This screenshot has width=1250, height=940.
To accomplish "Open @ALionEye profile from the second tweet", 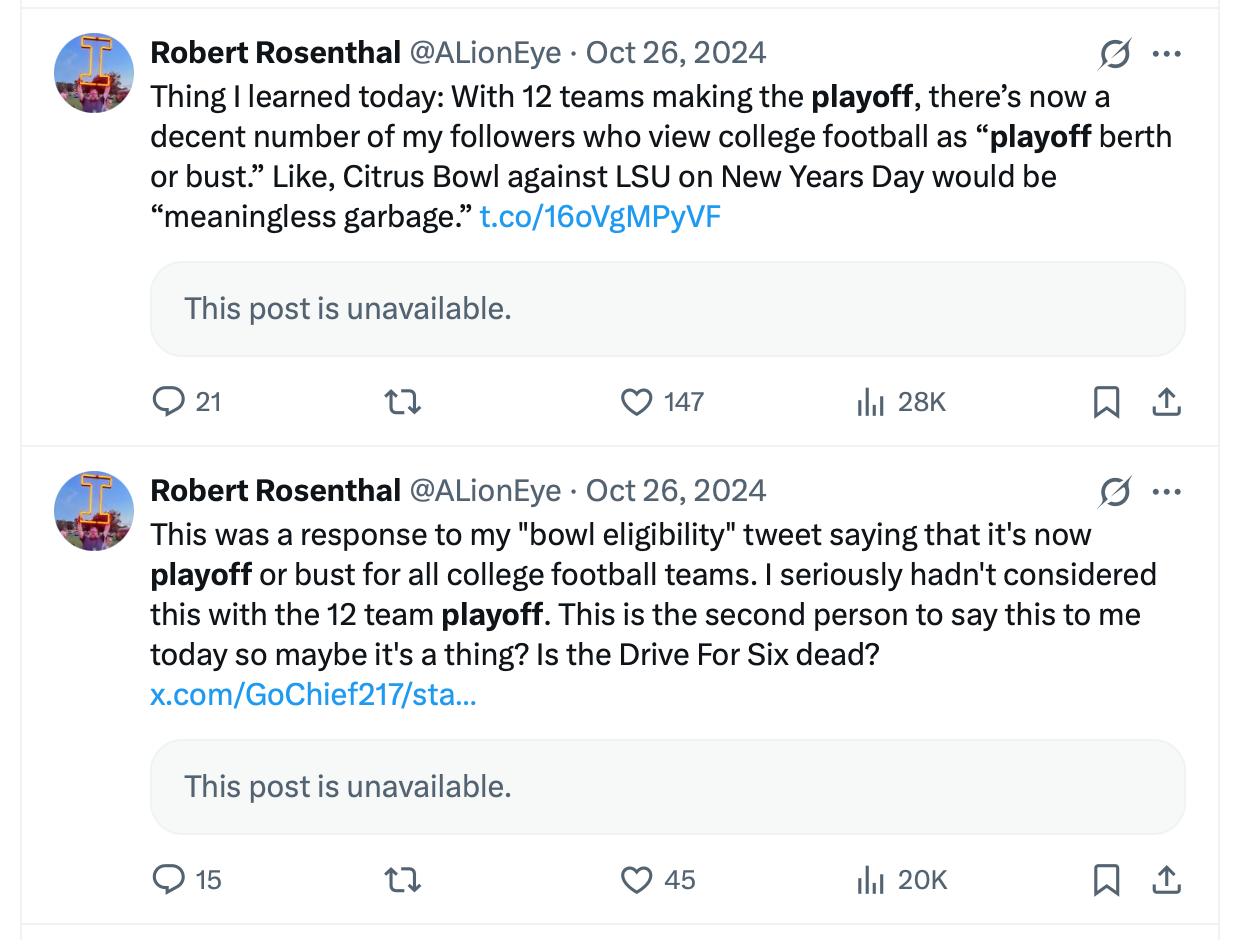I will coord(485,491).
